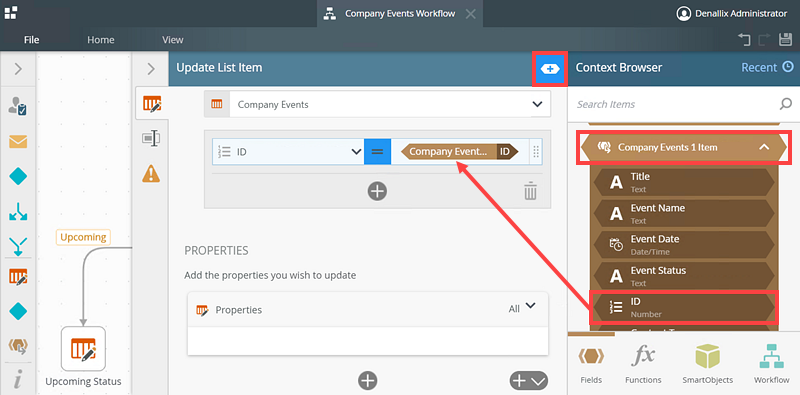Select the brown SmartObject method toolbox icon
The image size is (800, 395).
[18, 346]
